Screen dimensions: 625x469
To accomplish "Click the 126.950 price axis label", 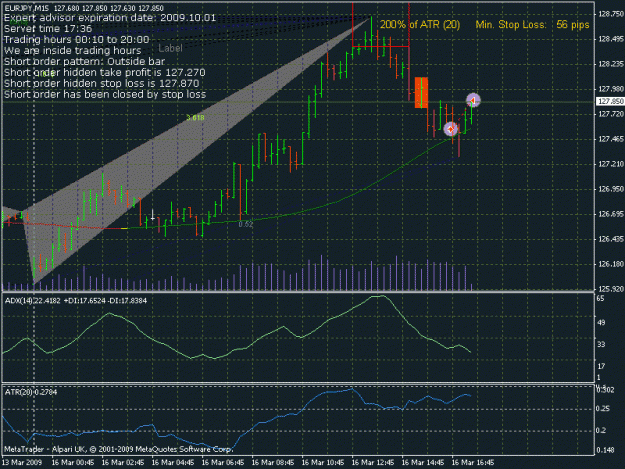I will [x=610, y=189].
